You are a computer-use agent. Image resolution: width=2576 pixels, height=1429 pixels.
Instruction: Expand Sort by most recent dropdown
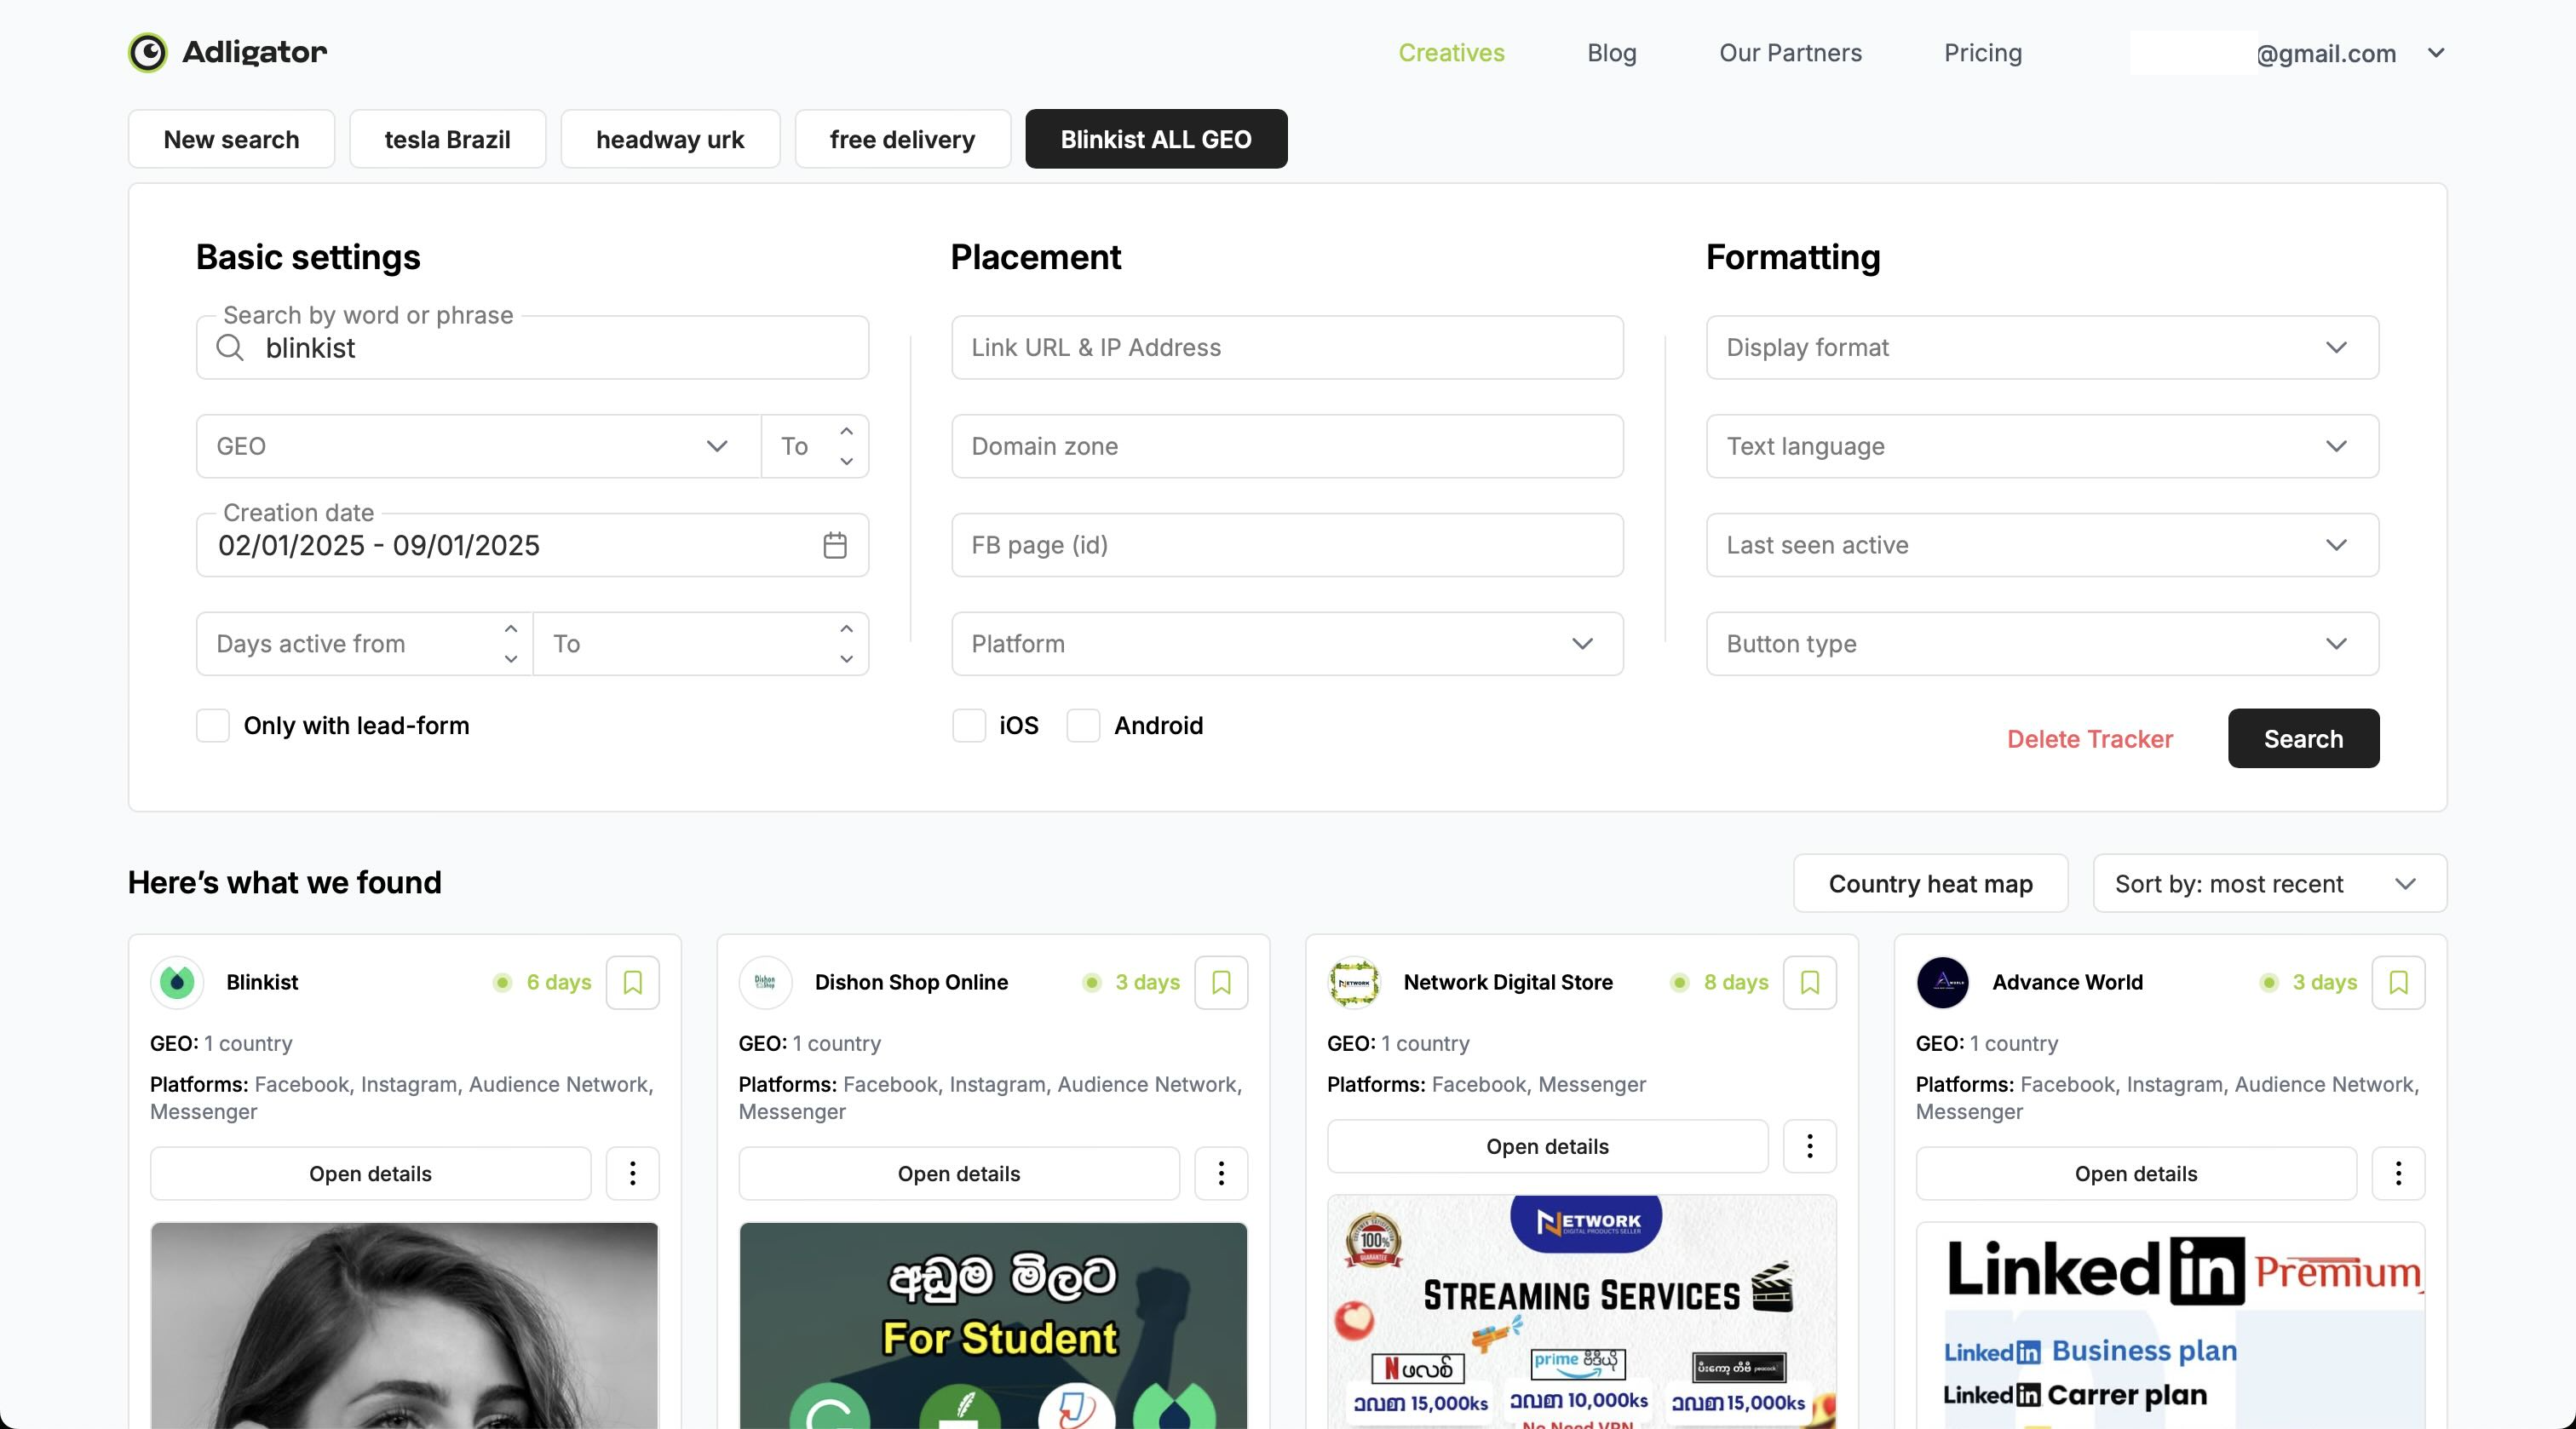coord(2268,883)
